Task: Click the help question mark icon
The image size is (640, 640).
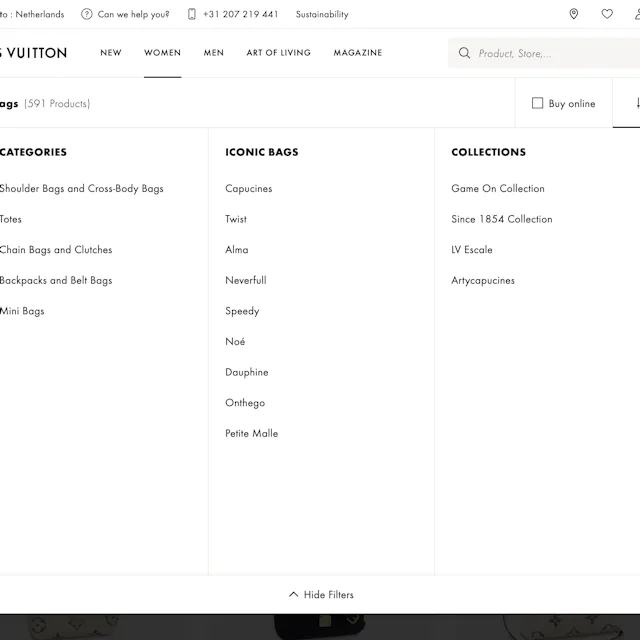Action: (87, 14)
